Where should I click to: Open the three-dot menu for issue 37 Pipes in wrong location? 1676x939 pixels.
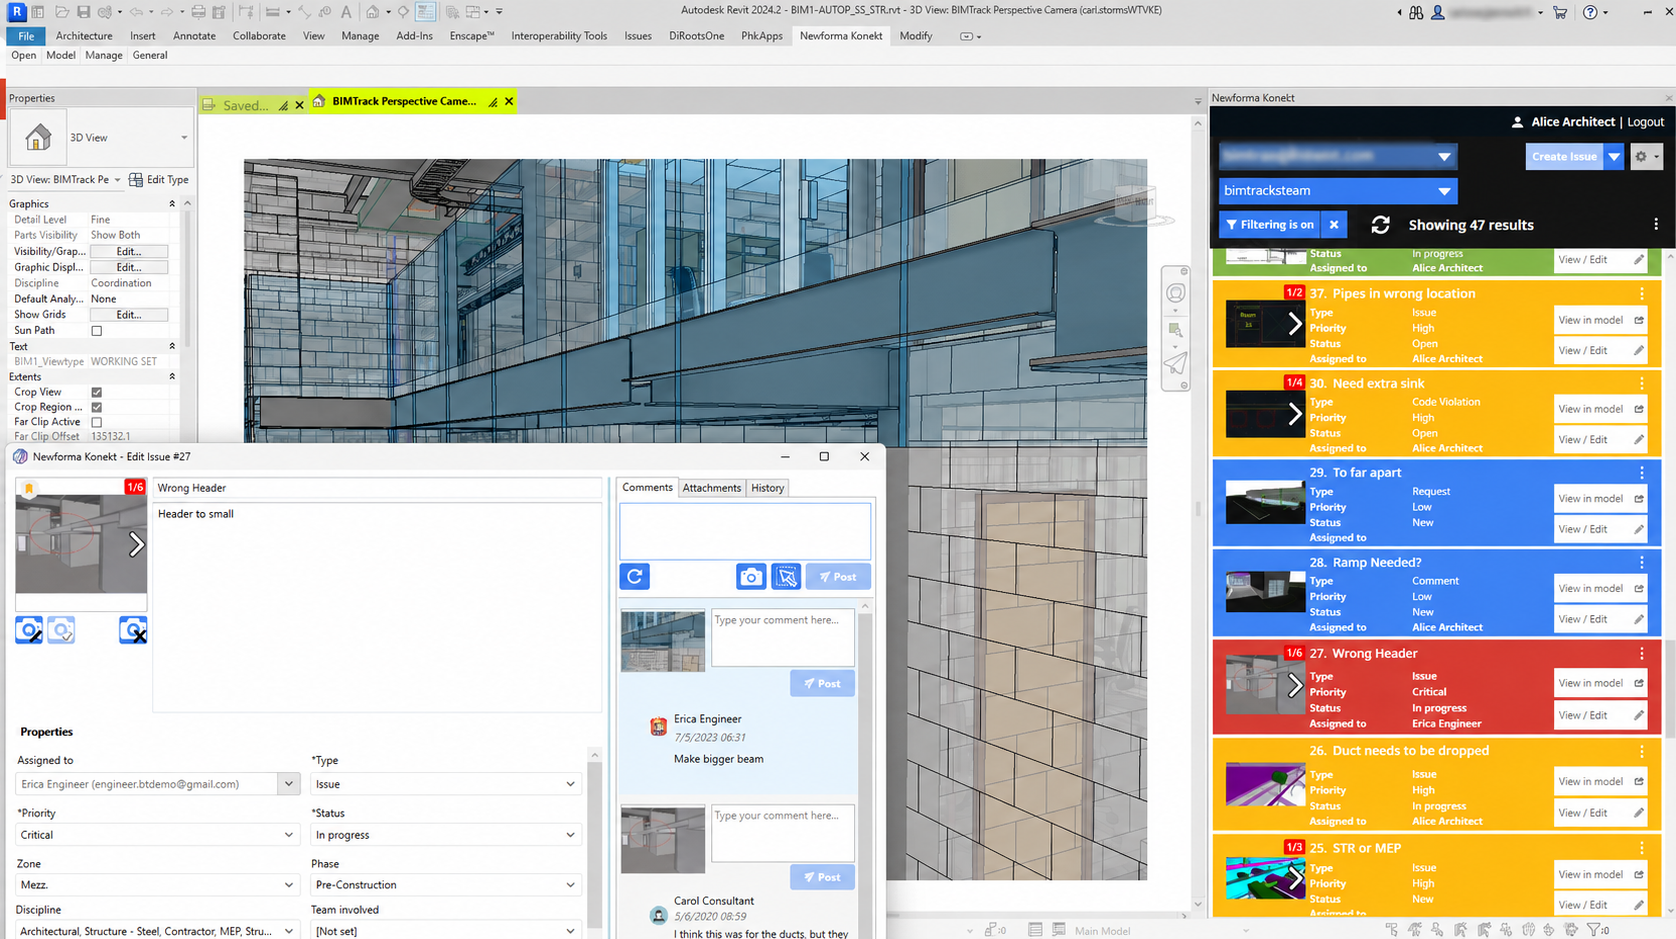coord(1642,294)
